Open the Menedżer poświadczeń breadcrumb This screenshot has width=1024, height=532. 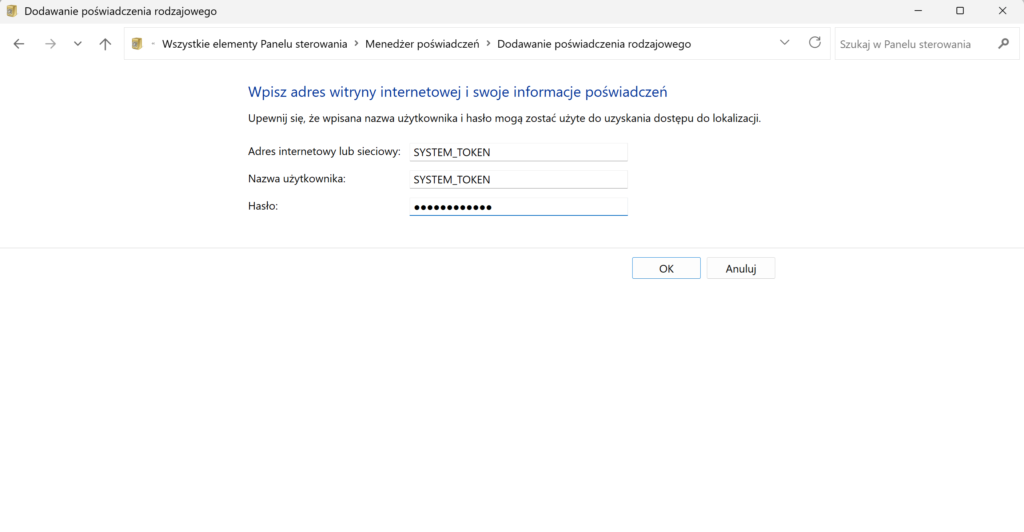coord(422,44)
